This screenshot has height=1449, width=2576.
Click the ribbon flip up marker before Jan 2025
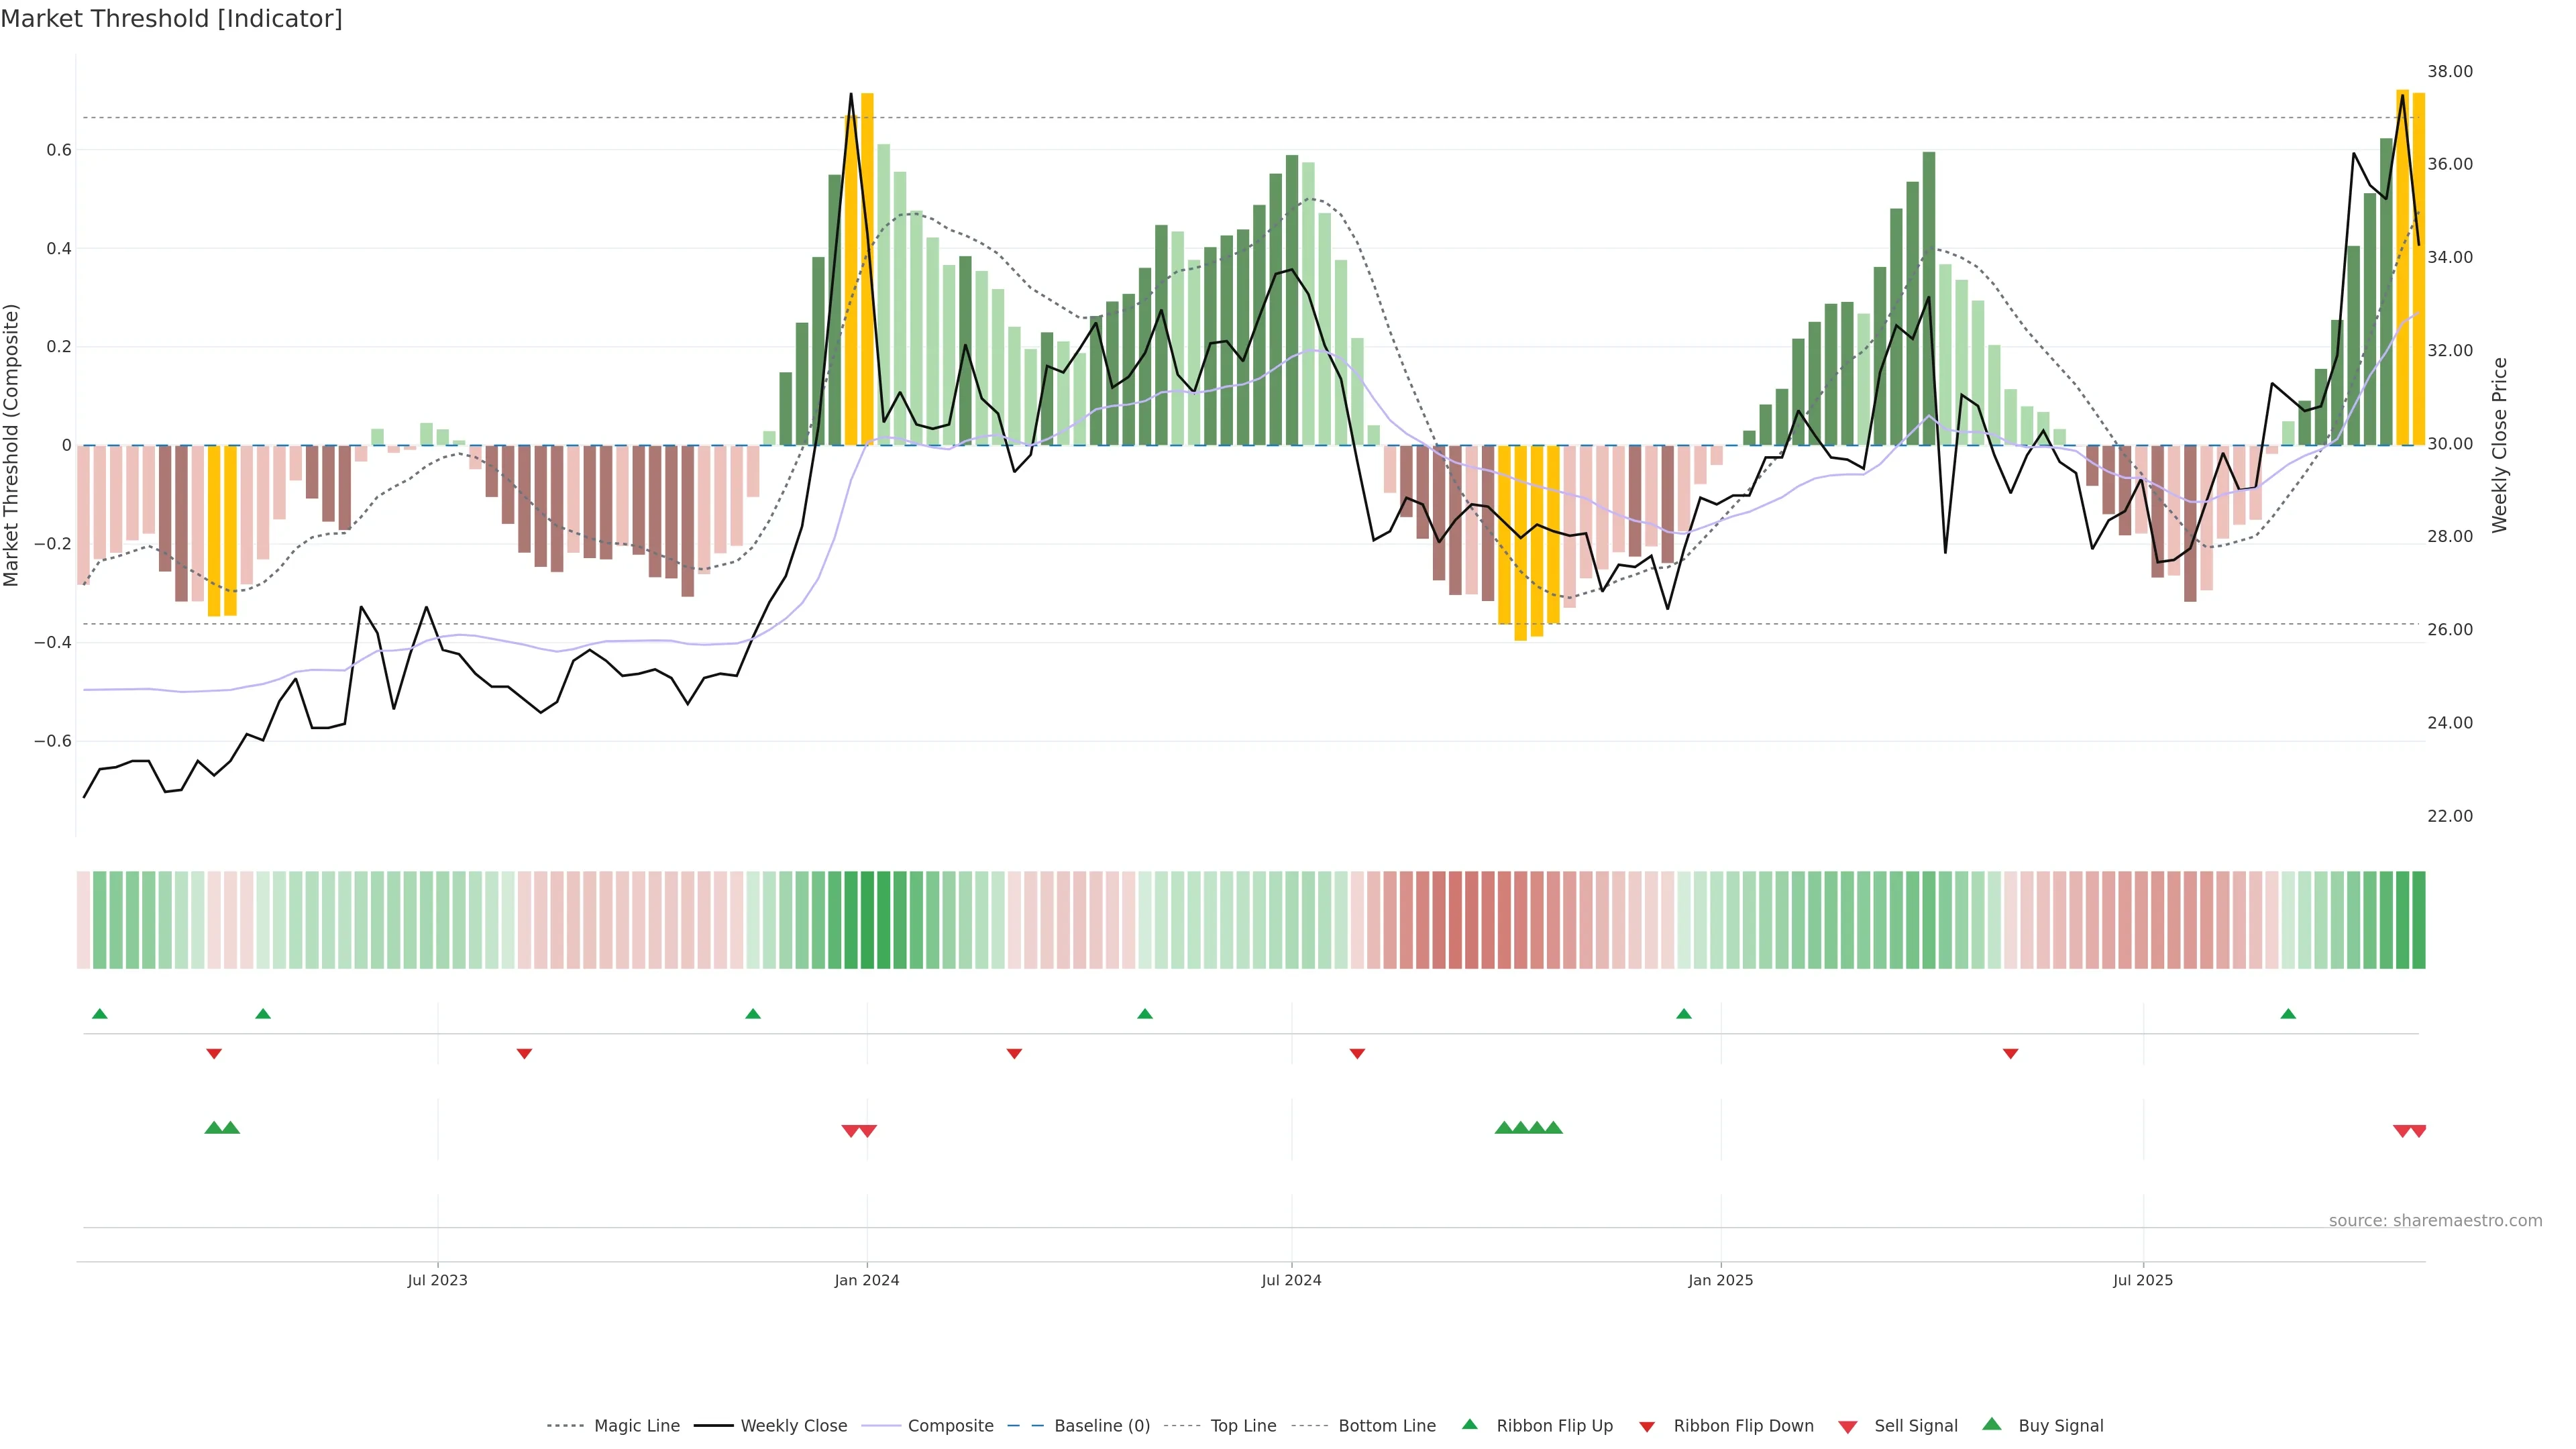pyautogui.click(x=1684, y=1014)
